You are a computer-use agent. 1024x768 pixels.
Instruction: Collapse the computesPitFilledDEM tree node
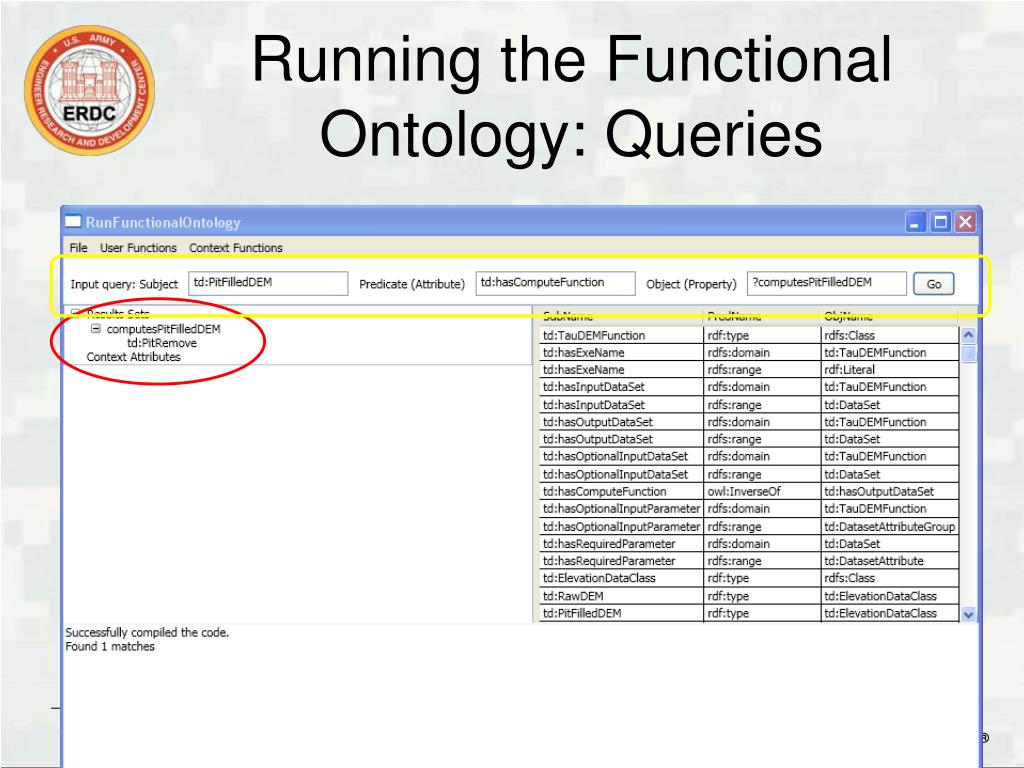tap(96, 328)
